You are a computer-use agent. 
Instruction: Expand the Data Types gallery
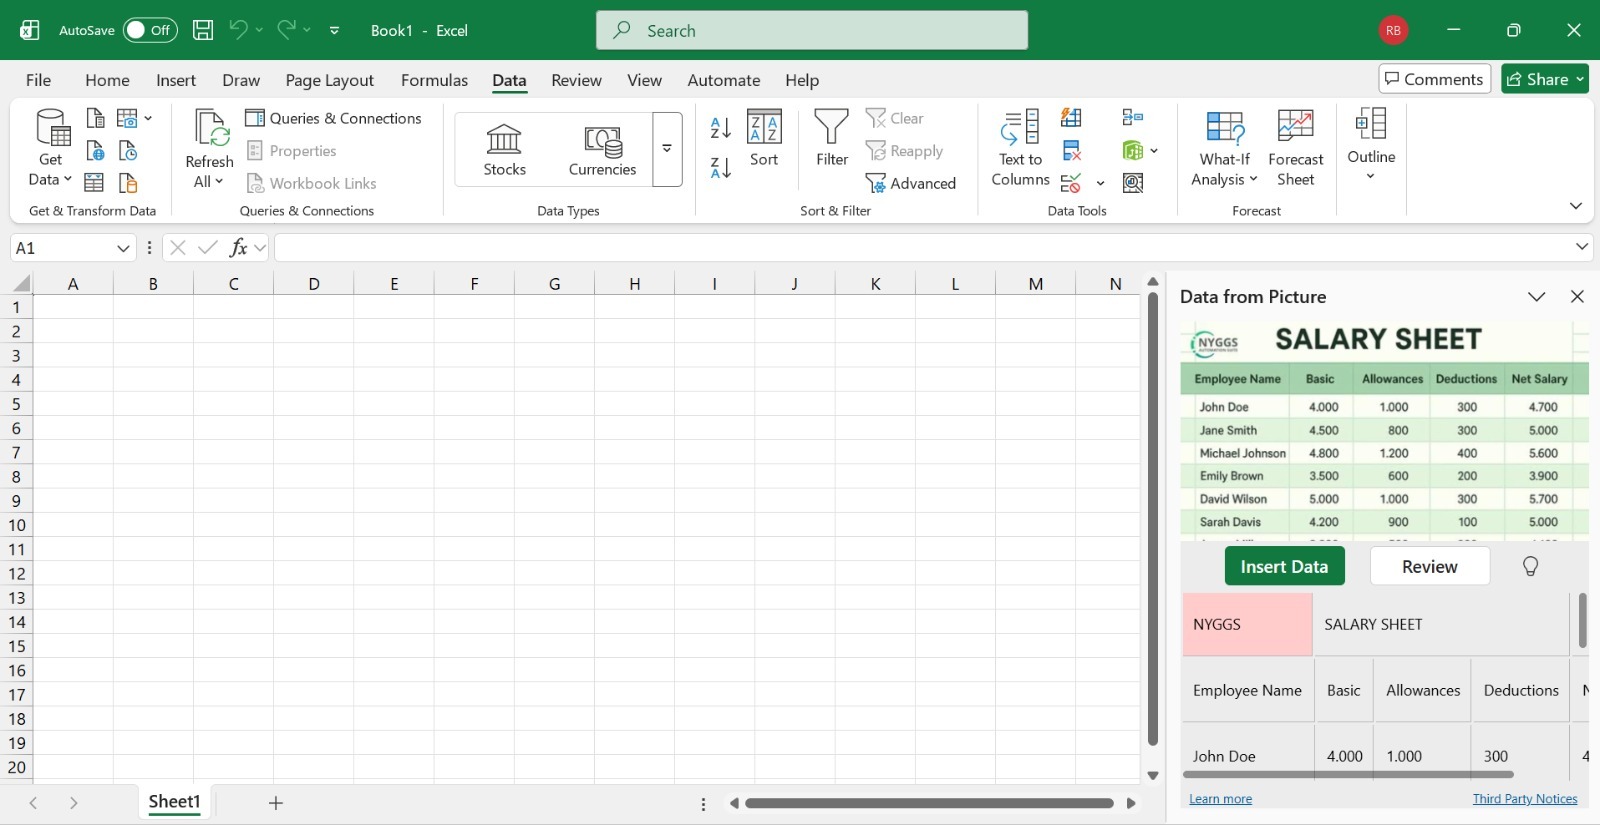pyautogui.click(x=667, y=149)
